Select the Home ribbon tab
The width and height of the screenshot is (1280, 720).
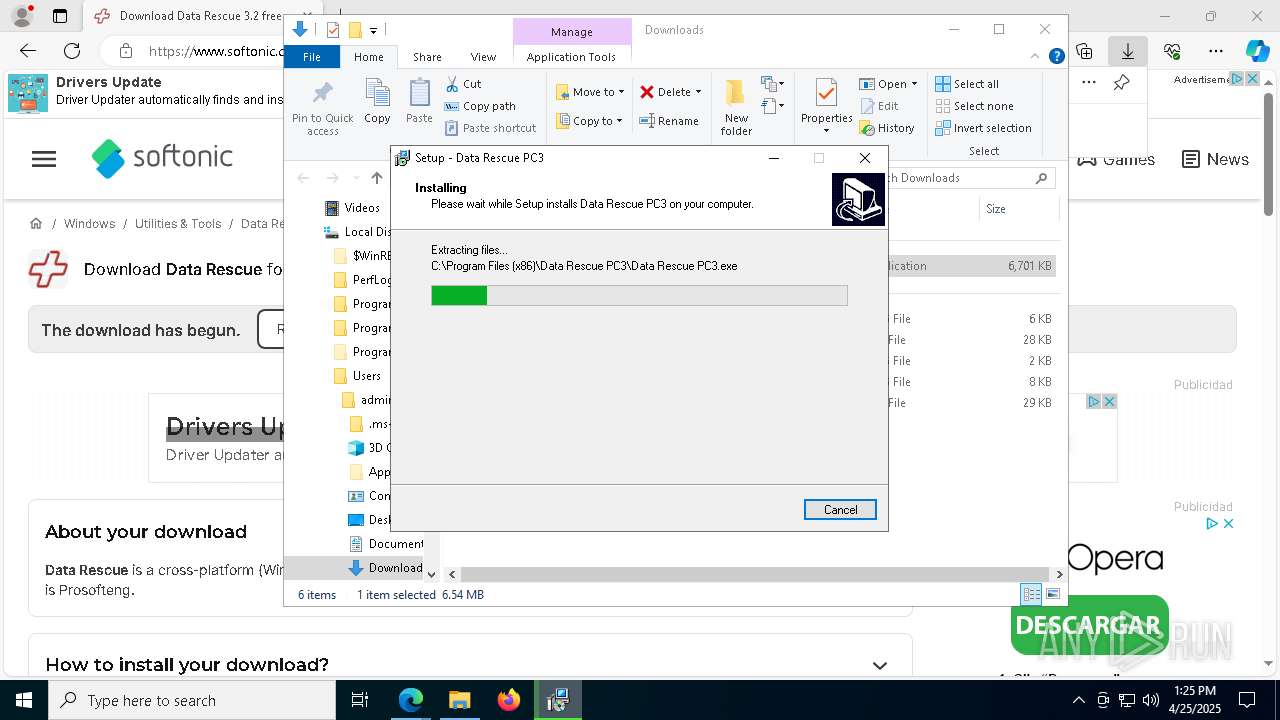click(x=368, y=57)
